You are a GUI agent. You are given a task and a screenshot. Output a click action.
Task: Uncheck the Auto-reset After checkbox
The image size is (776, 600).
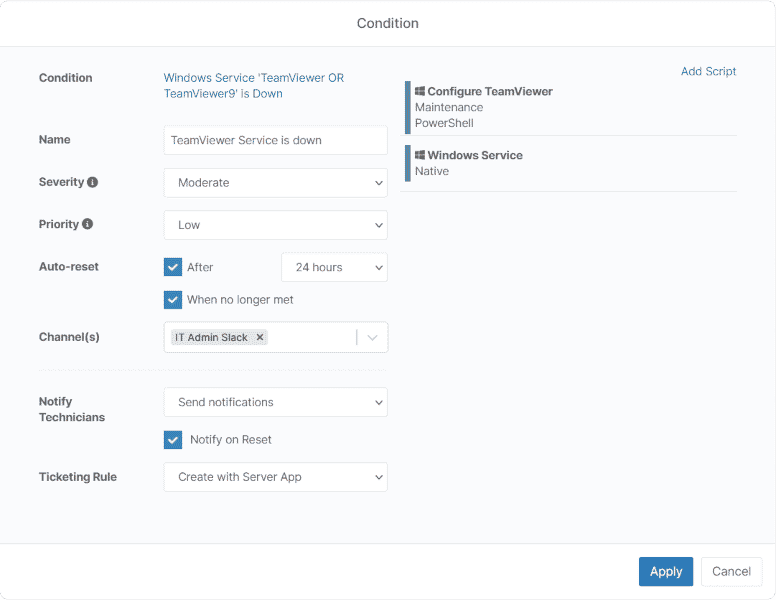[x=173, y=267]
